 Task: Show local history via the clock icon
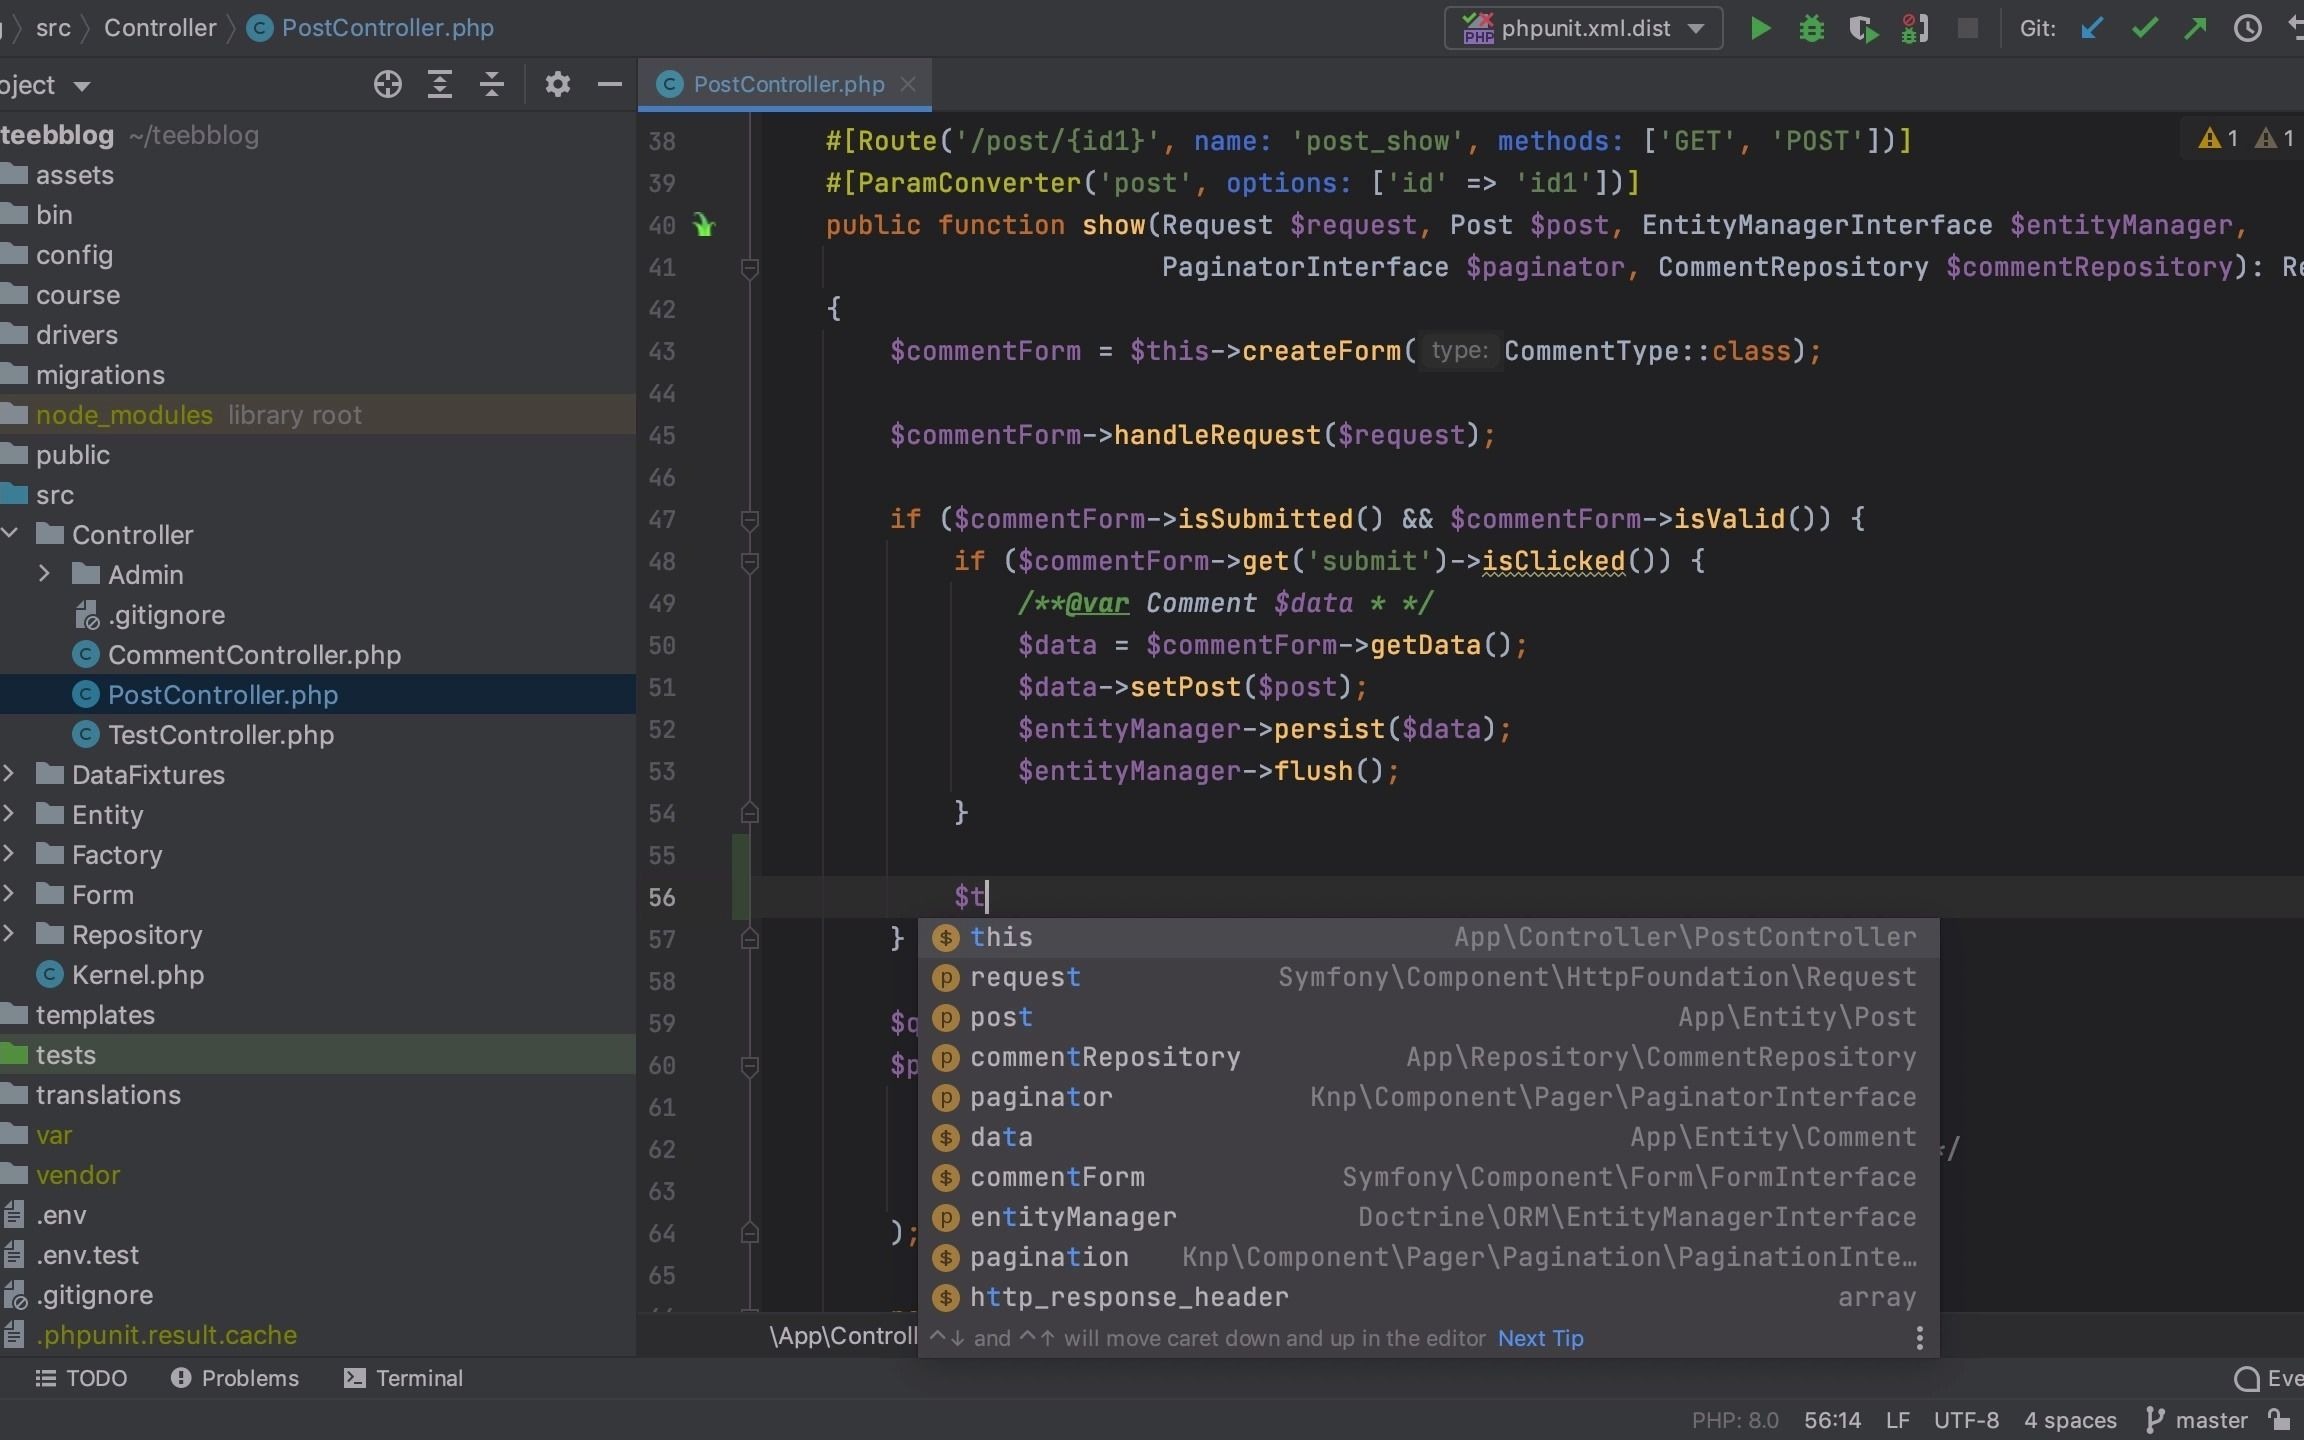[2247, 28]
